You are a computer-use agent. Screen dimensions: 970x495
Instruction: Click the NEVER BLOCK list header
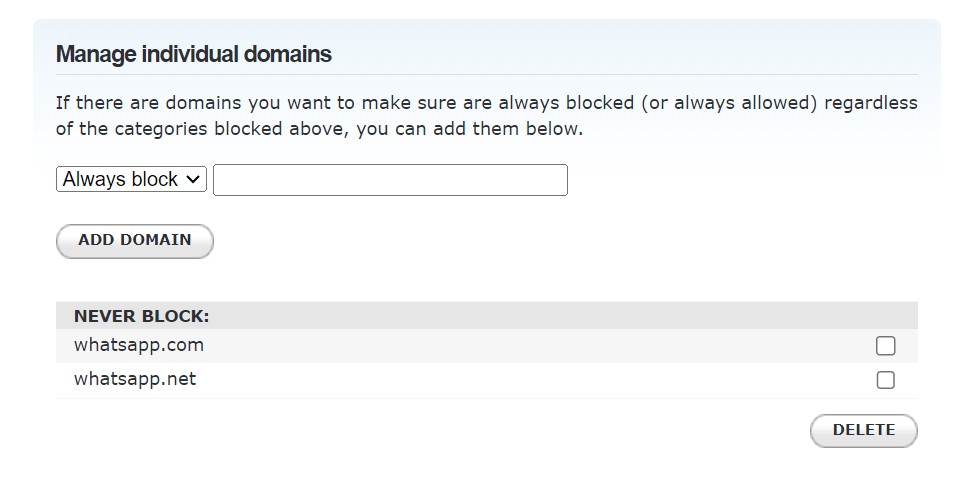click(141, 316)
